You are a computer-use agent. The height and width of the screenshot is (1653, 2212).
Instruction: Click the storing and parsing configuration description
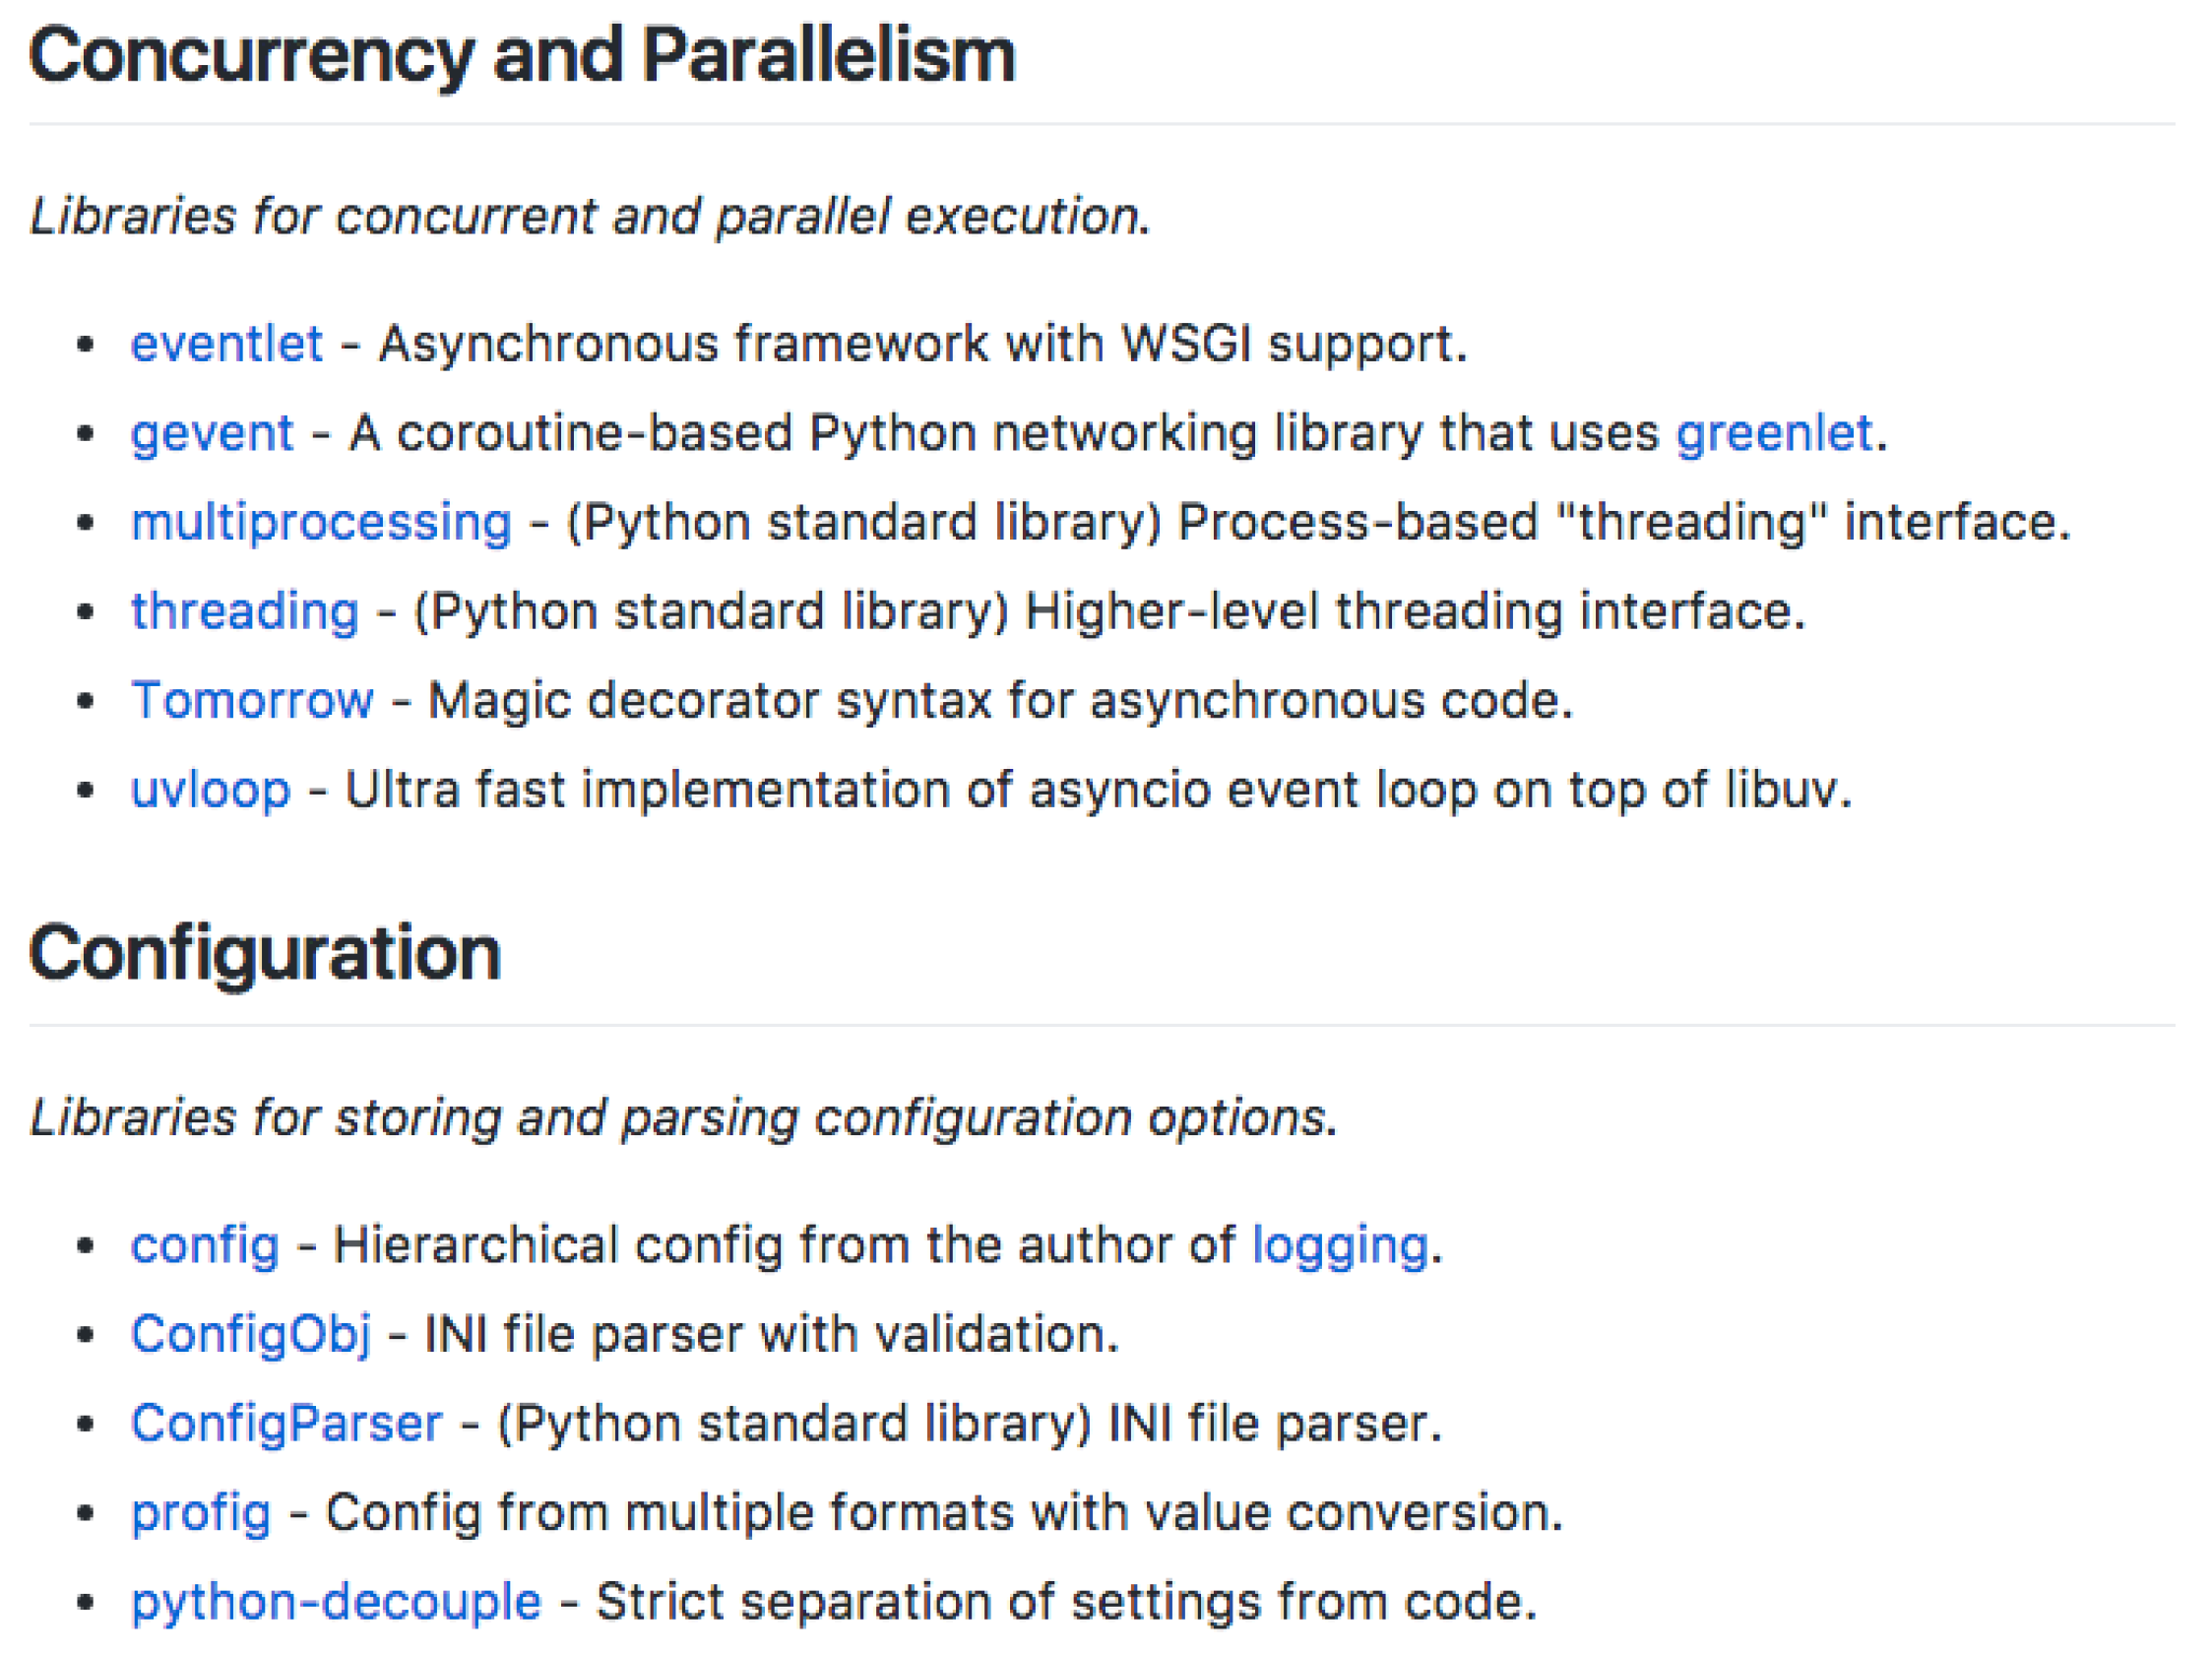[x=683, y=1117]
